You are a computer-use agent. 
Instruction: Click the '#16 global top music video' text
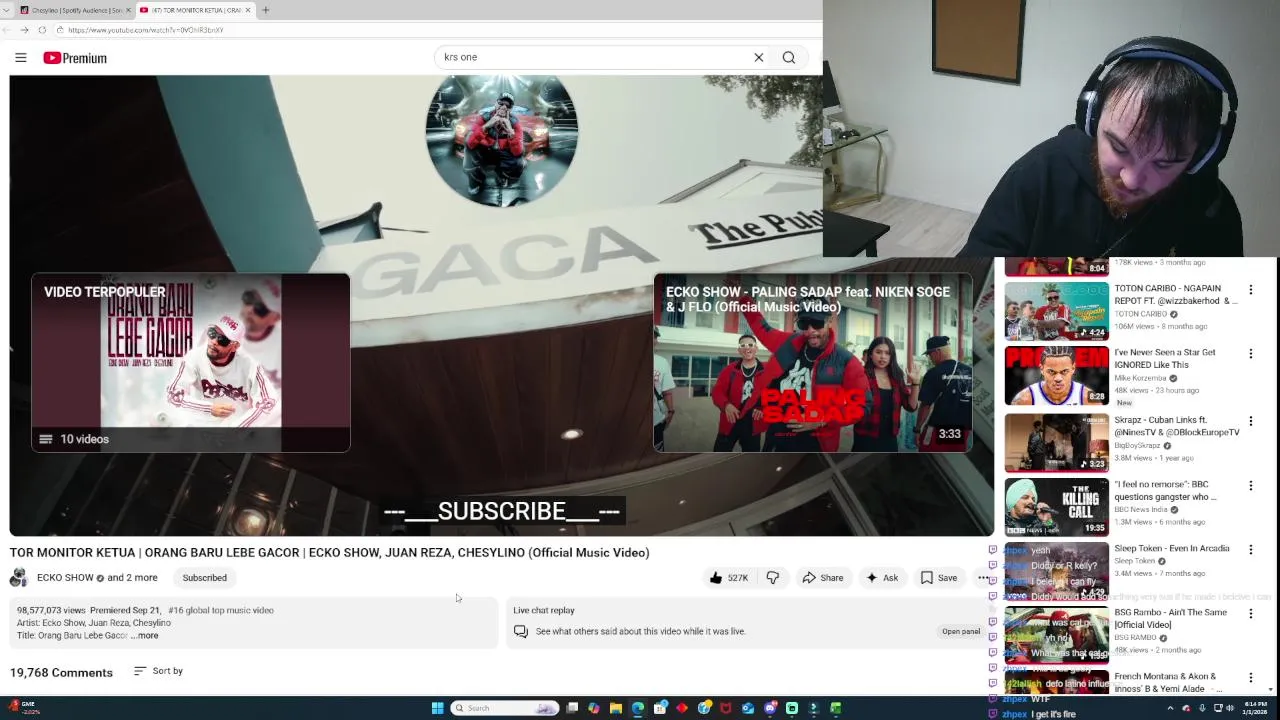(221, 610)
